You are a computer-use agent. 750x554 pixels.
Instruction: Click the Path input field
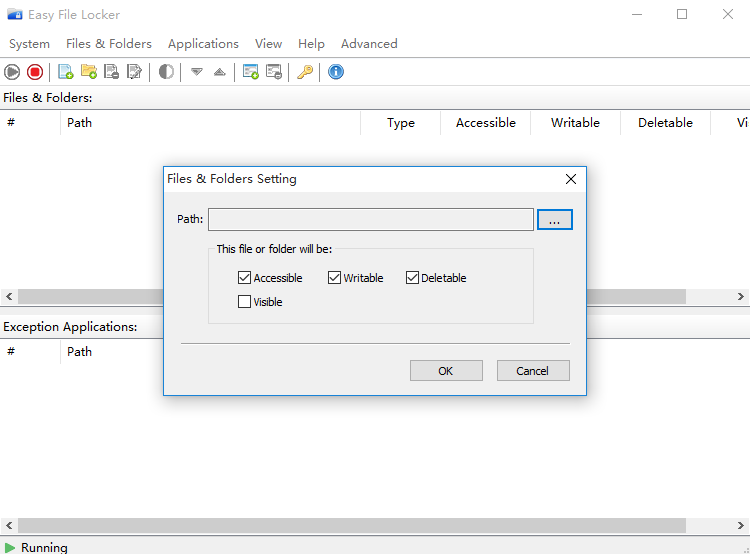coord(370,220)
